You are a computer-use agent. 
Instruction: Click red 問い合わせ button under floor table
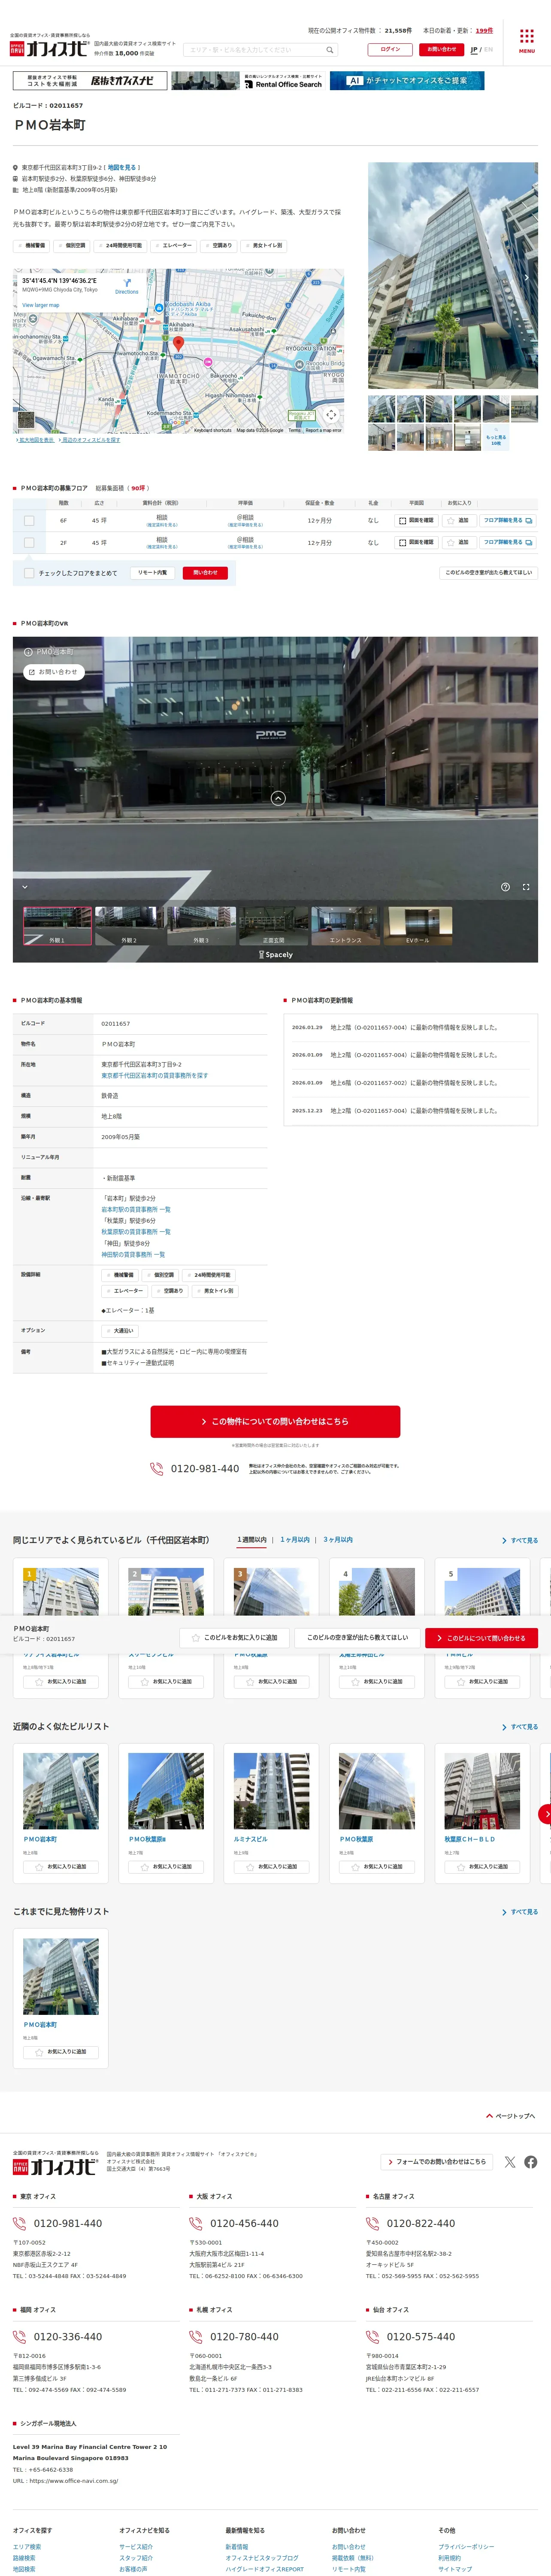[205, 573]
